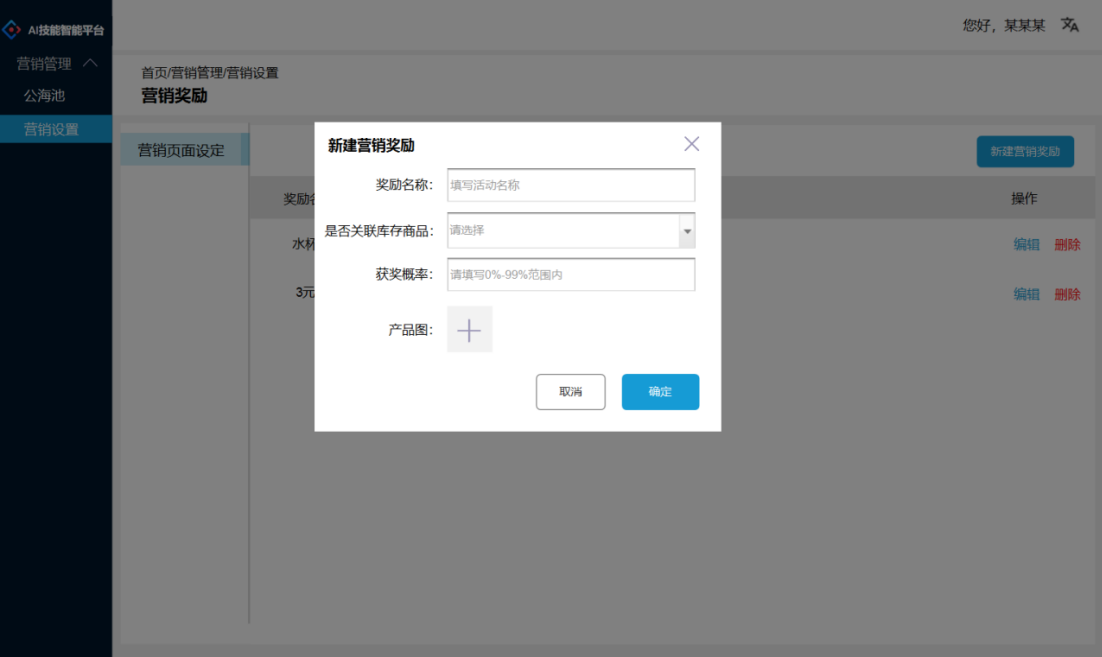The height and width of the screenshot is (657, 1102).
Task: Click the 获奖概率 input field
Action: 570,274
